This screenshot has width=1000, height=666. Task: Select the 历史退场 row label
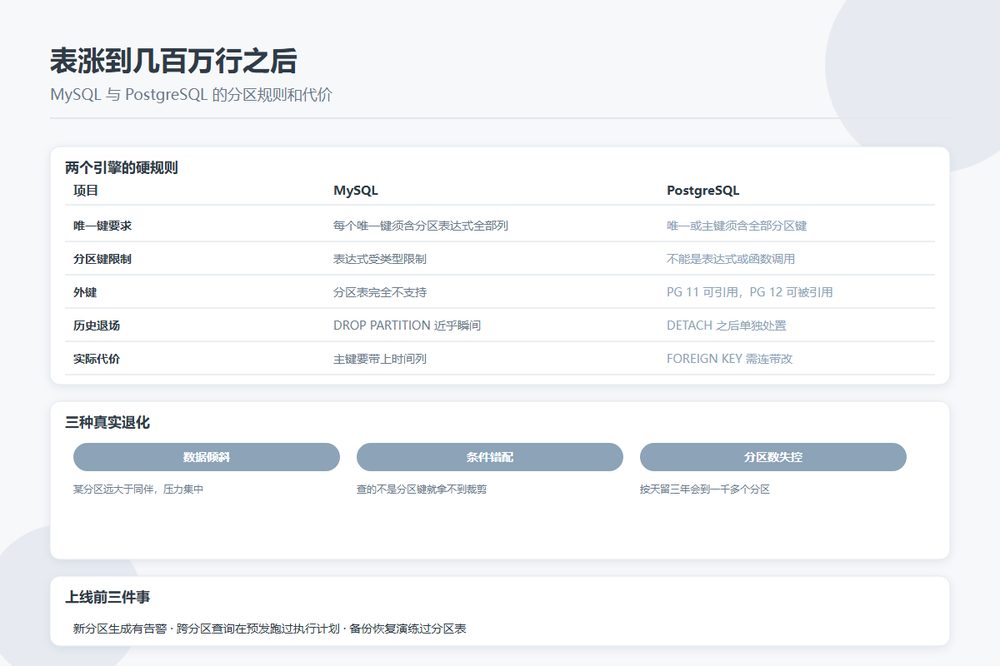96,325
